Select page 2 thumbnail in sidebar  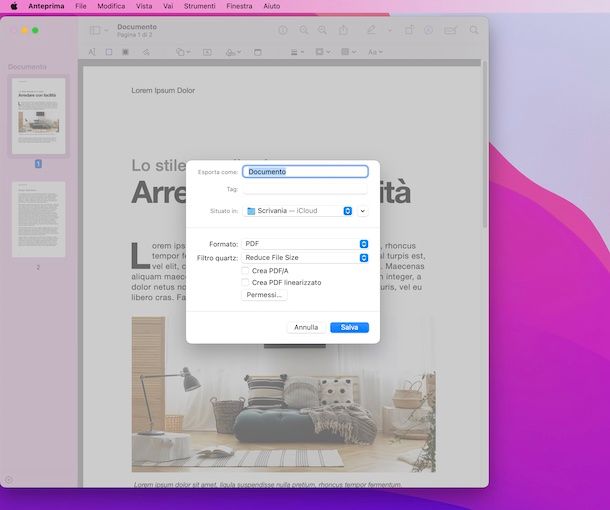coord(38,219)
